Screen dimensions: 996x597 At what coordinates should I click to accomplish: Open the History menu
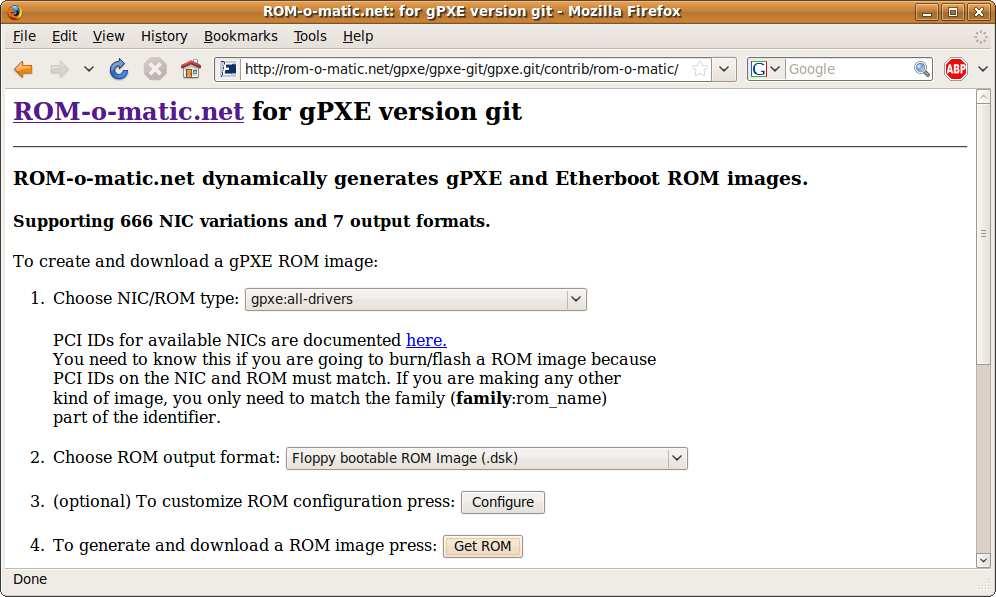coord(164,36)
